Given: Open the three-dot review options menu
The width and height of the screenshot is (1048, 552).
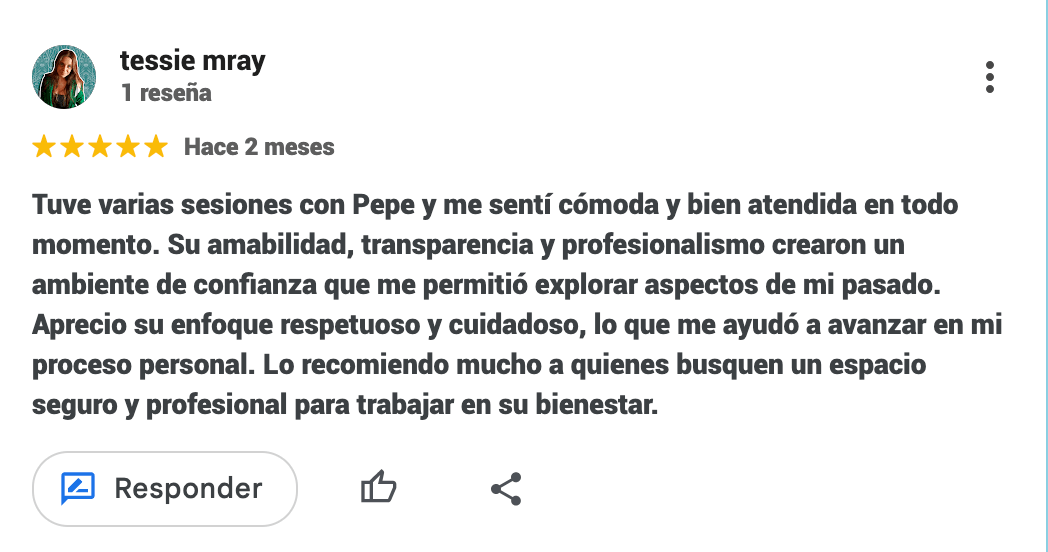Looking at the screenshot, I should (x=989, y=77).
